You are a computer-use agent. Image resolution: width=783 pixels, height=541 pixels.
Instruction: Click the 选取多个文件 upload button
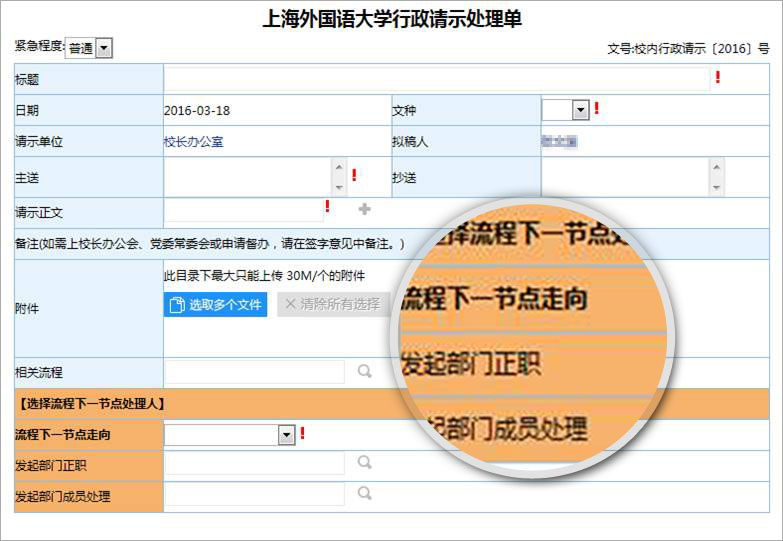tap(215, 304)
